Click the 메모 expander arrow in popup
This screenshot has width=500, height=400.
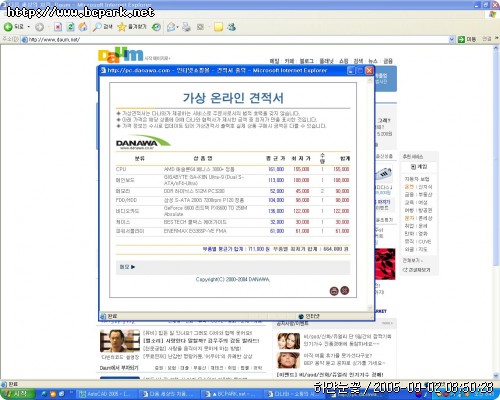pyautogui.click(x=133, y=267)
